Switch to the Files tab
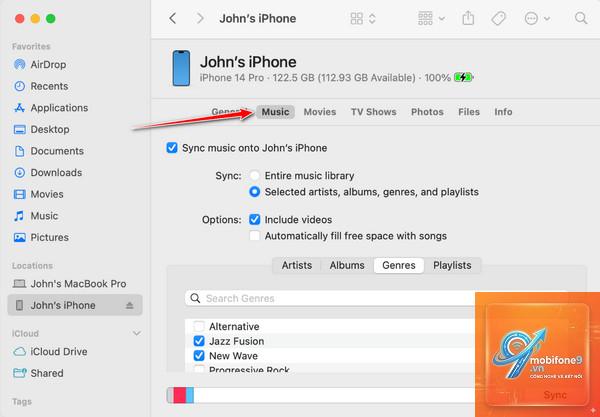600x417 pixels. 469,112
